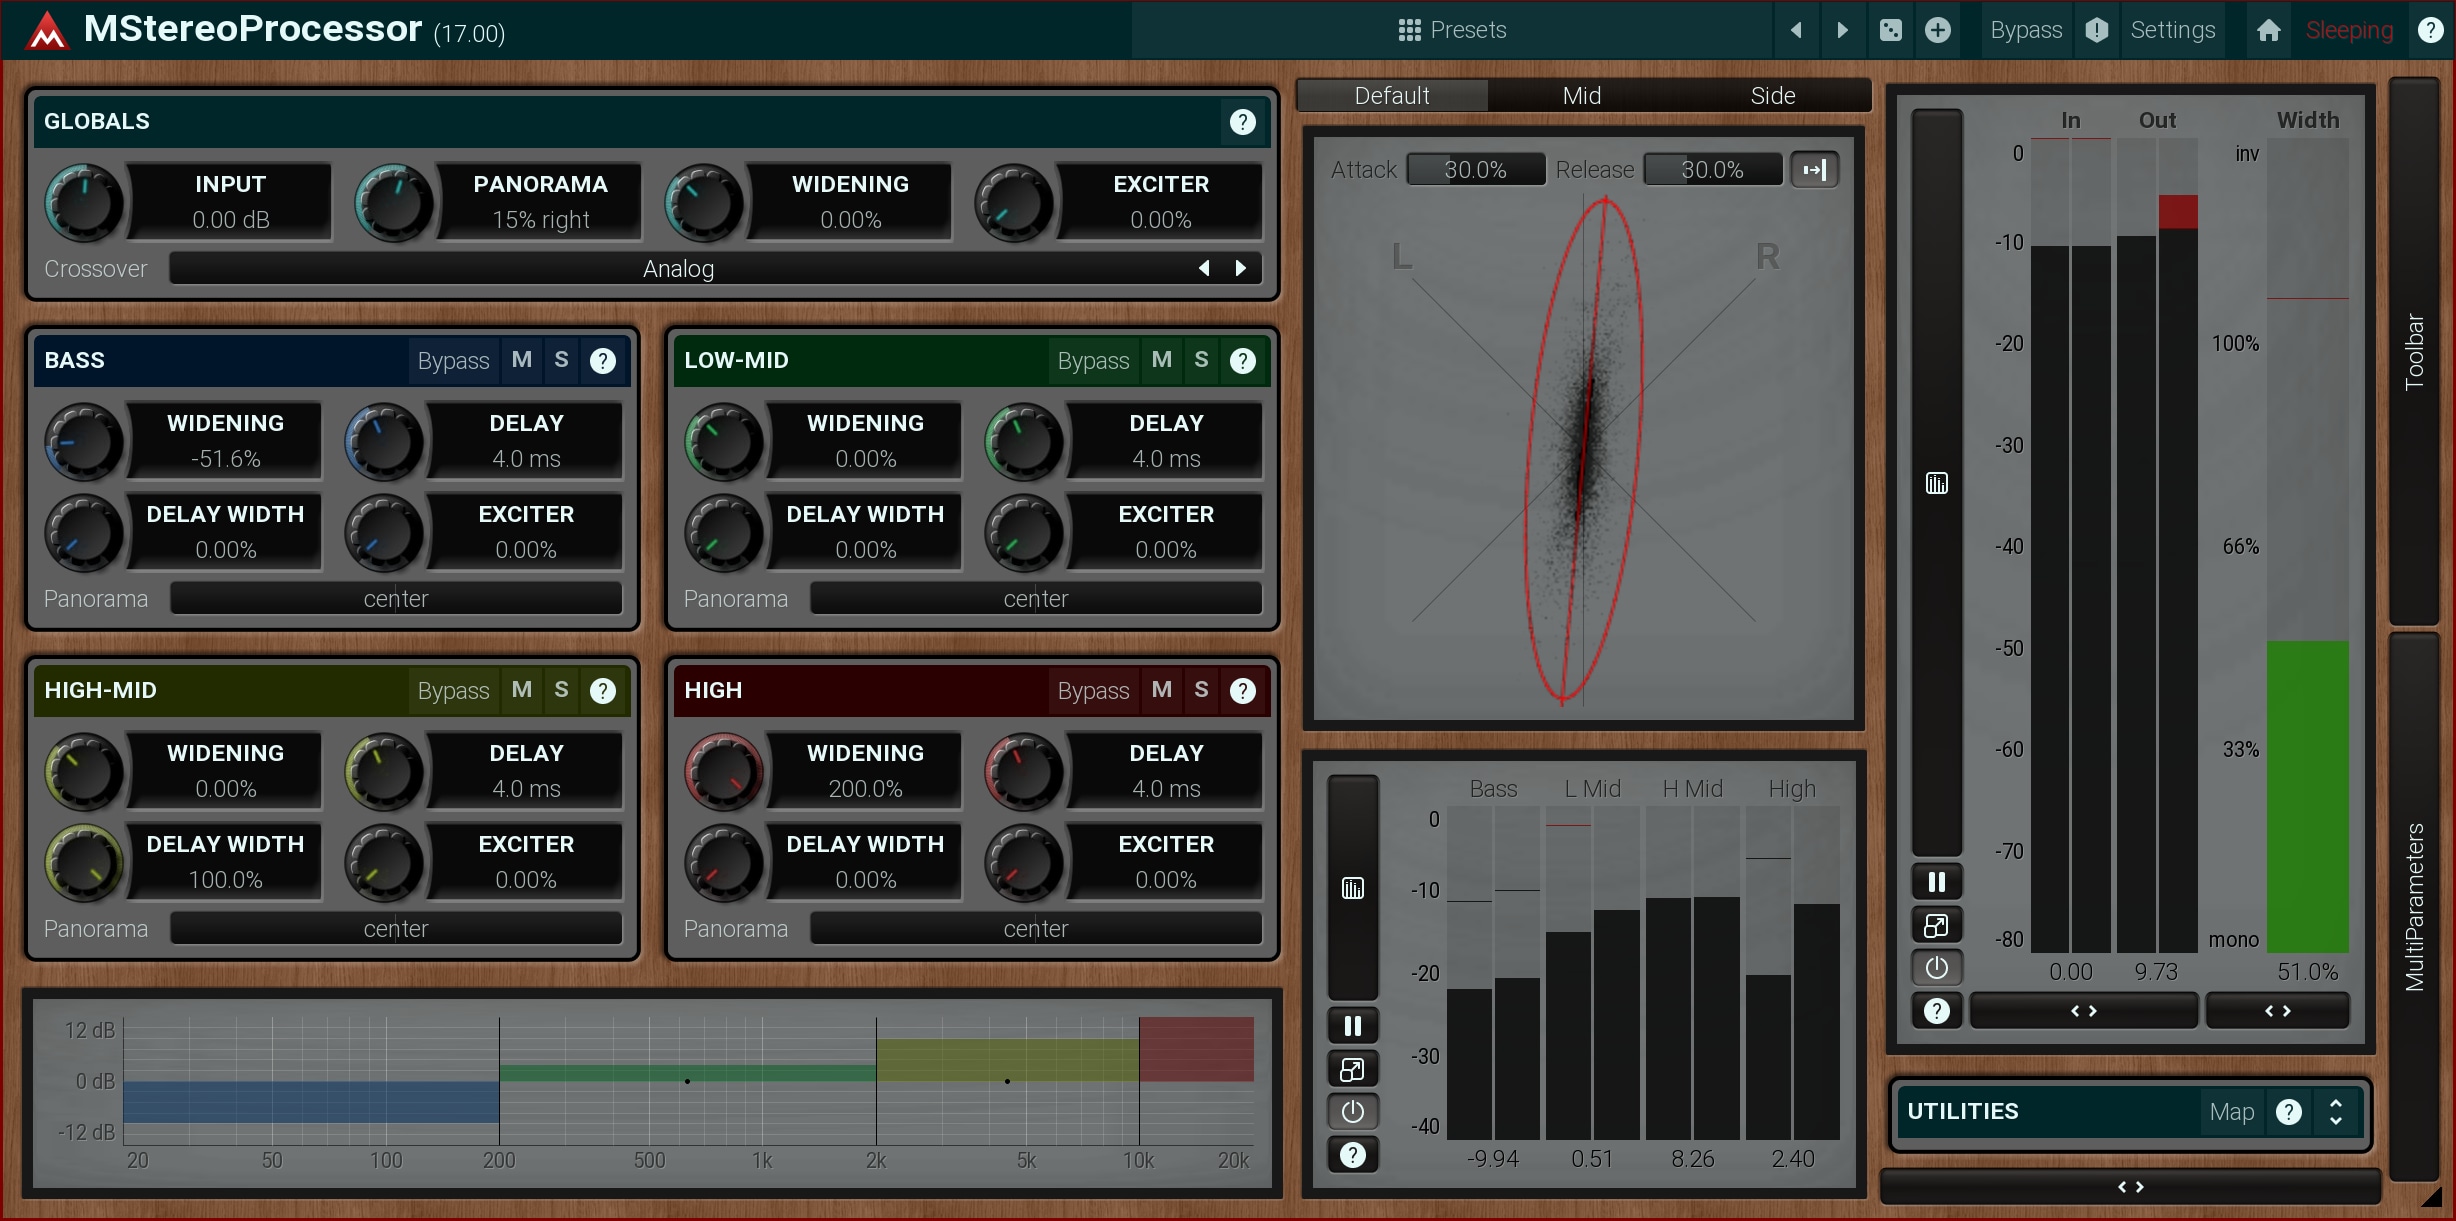Open the home icon in top bar
The height and width of the screenshot is (1221, 2456).
tap(2268, 30)
